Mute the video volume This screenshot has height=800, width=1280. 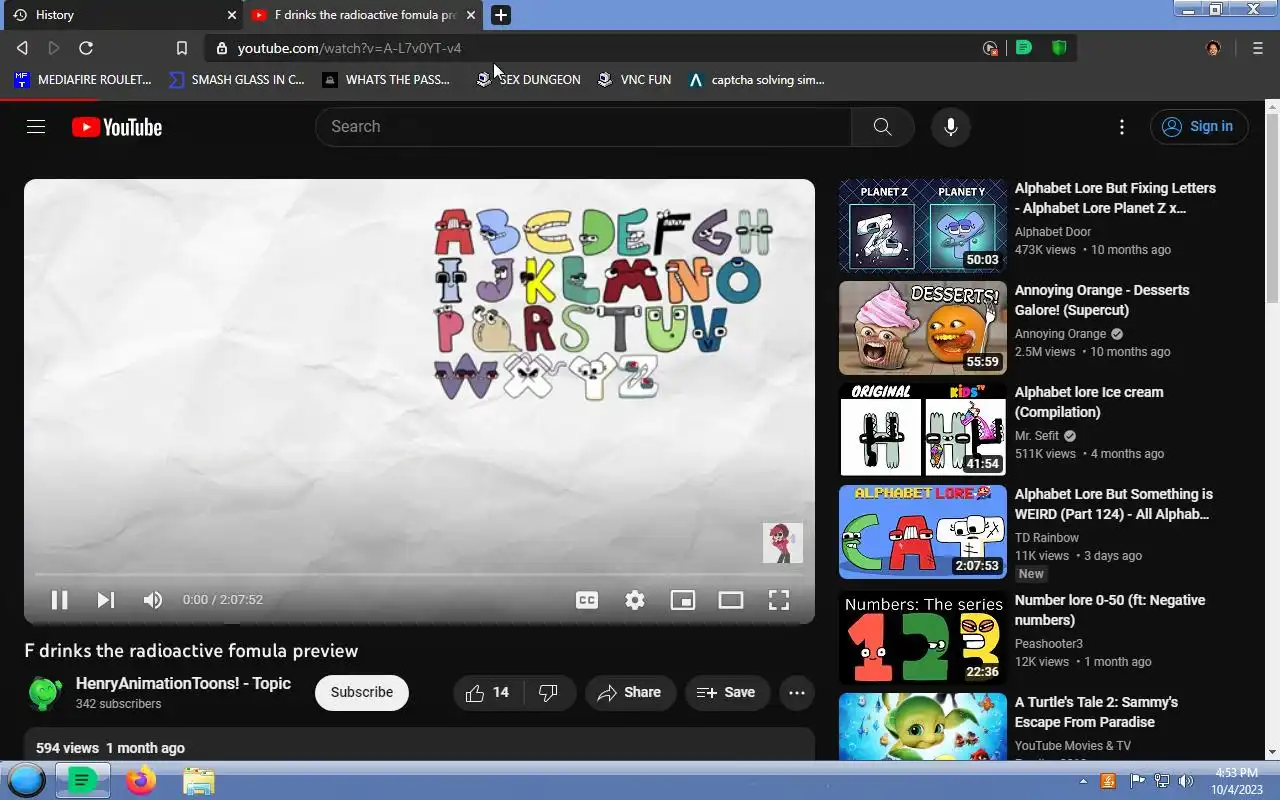152,600
